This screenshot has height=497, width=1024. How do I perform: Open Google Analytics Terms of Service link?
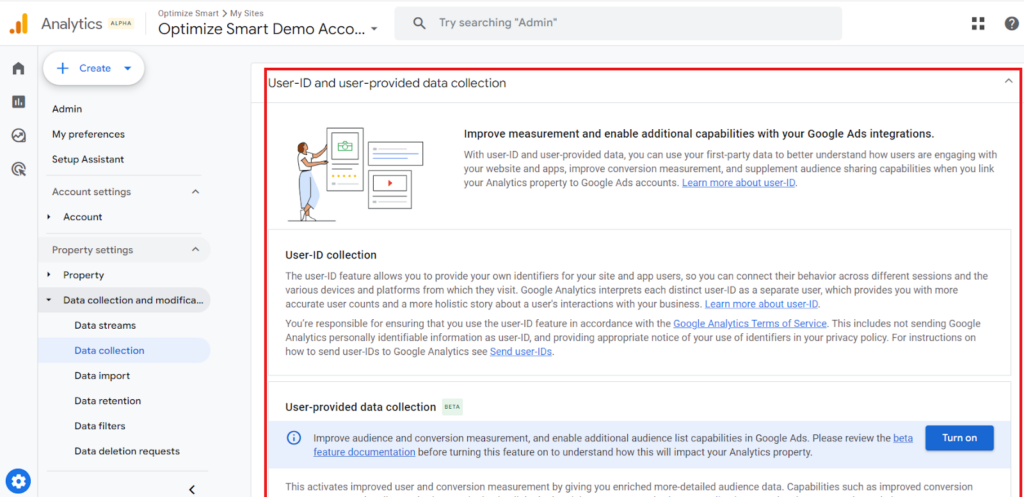pyautogui.click(x=750, y=323)
